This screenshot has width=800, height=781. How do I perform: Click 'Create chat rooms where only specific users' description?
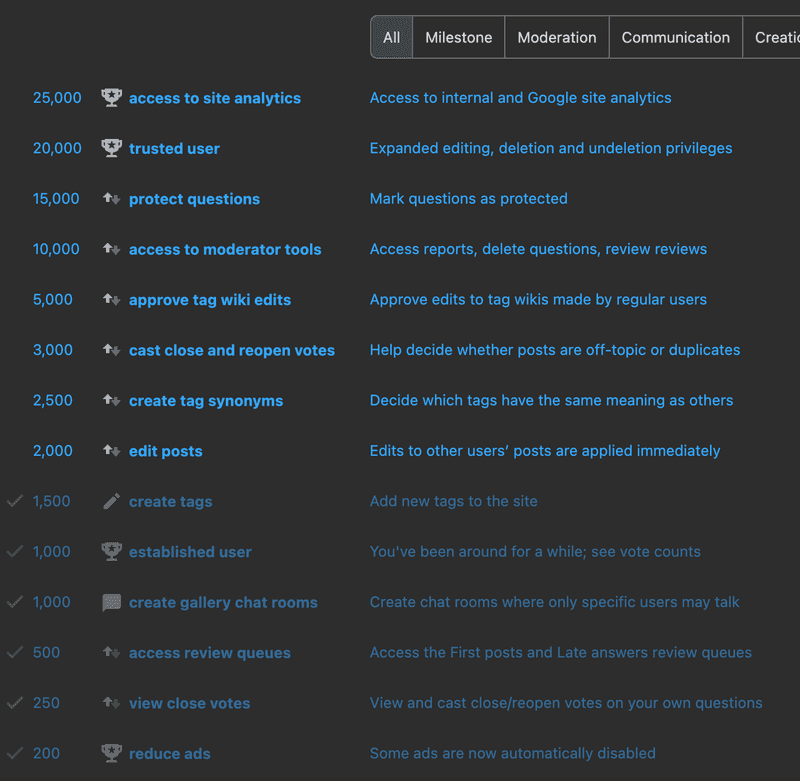tap(555, 602)
